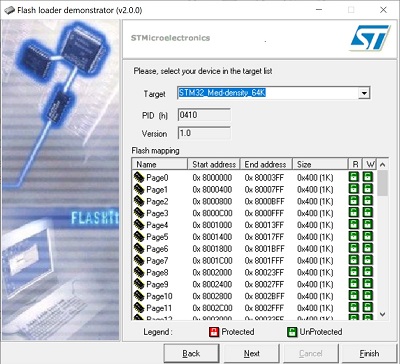The width and height of the screenshot is (400, 364).
Task: Close the Flash loader demonstrator window
Action: point(383,10)
